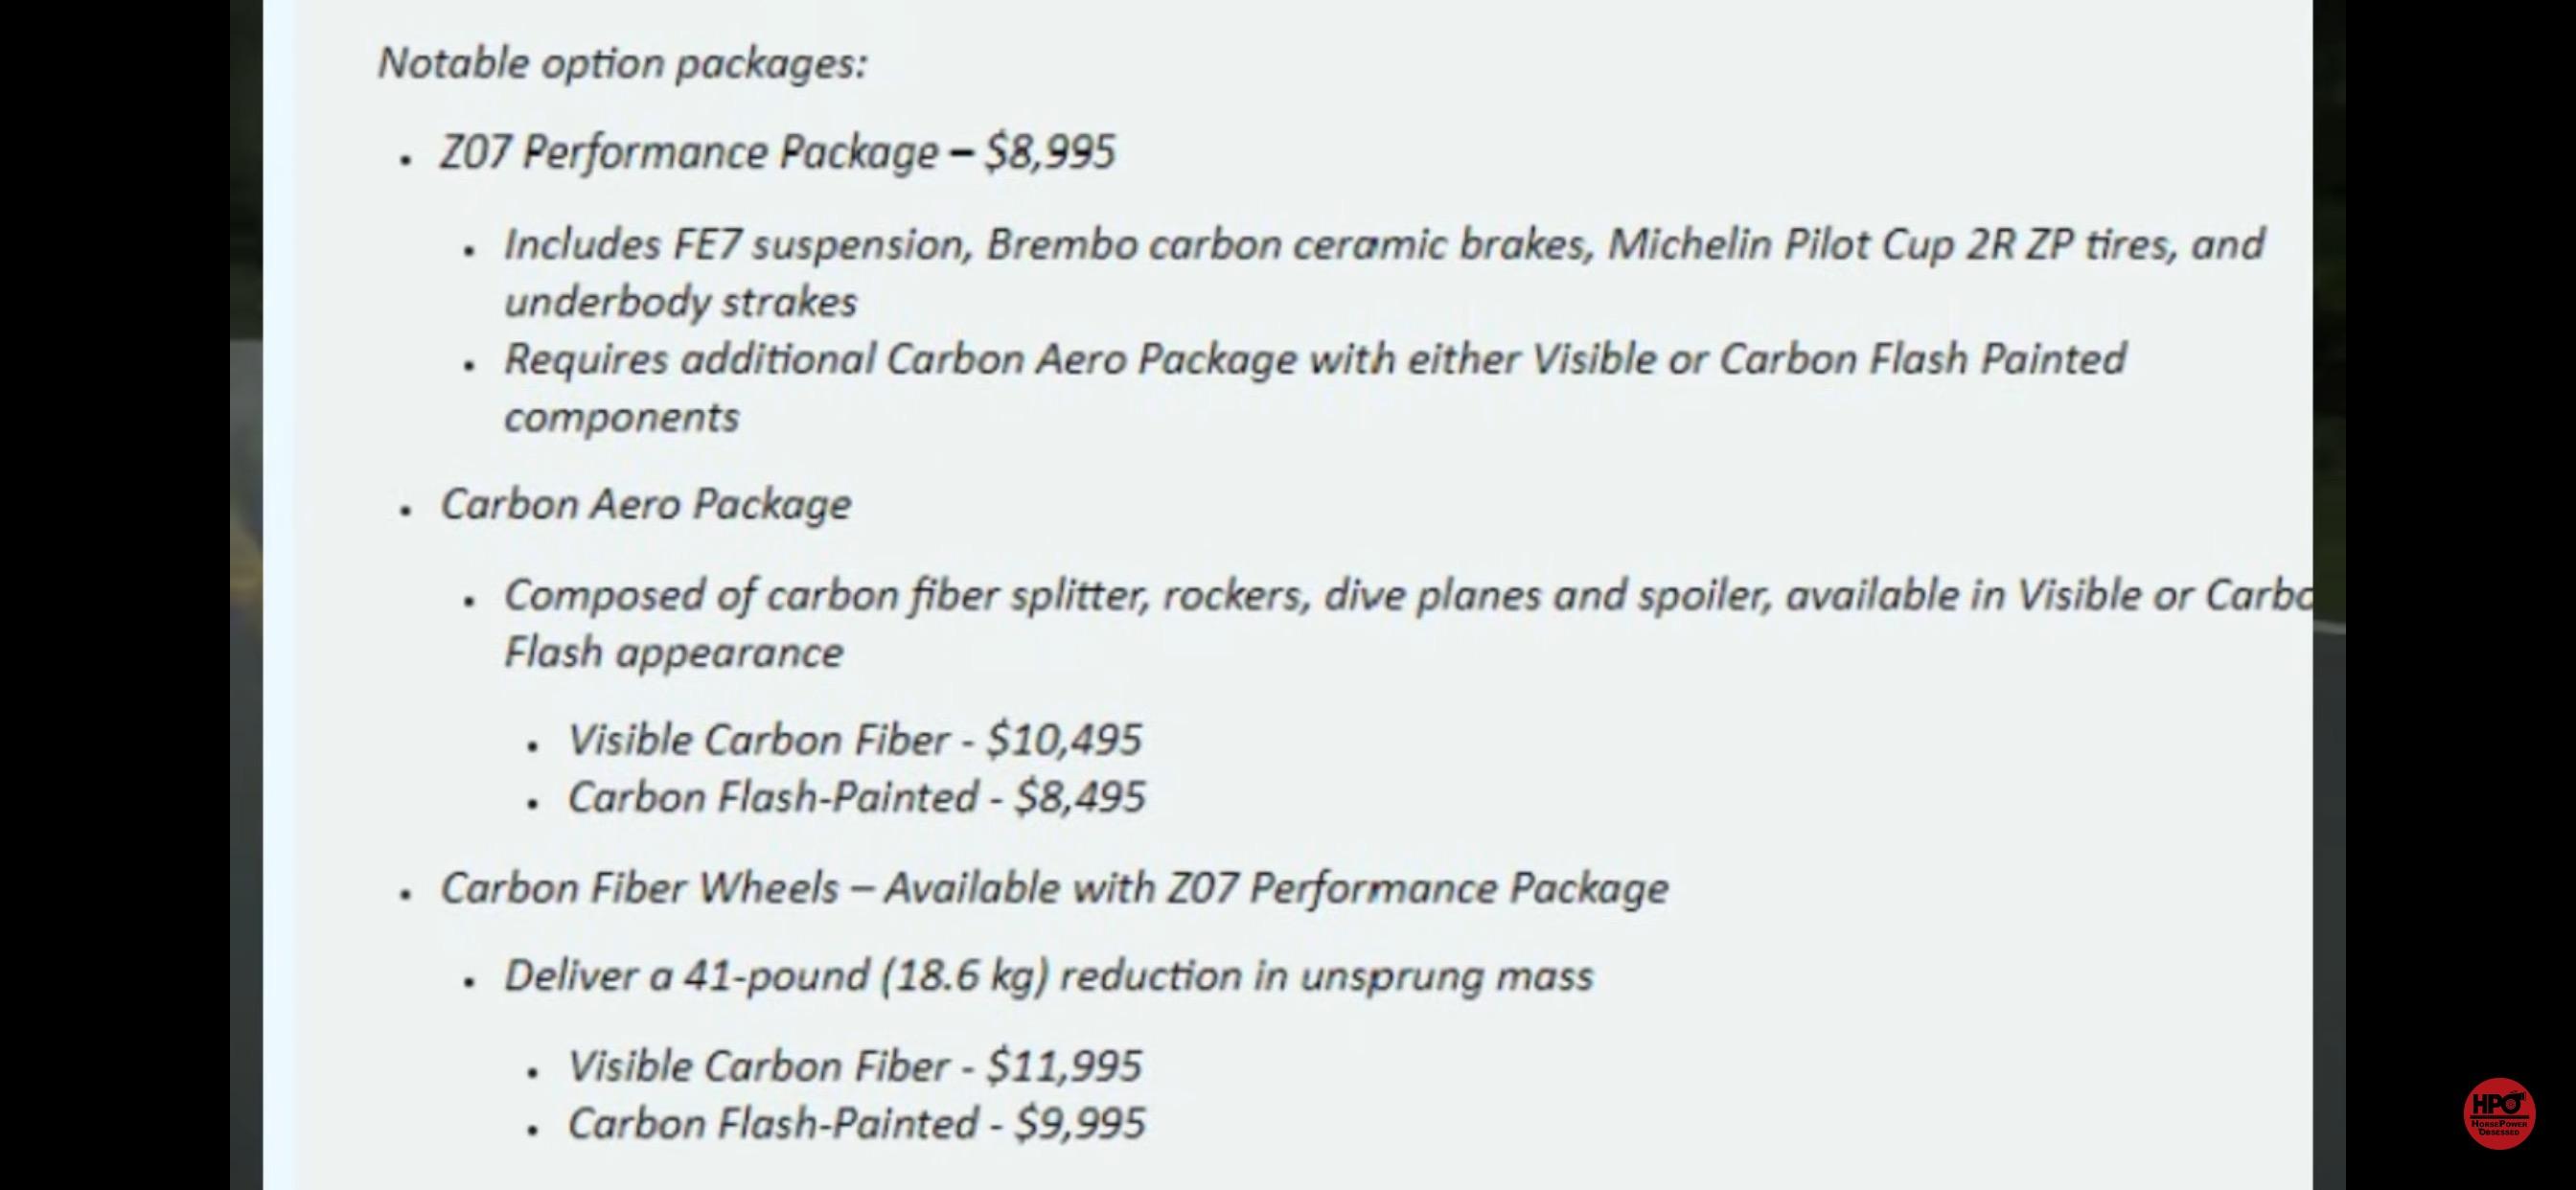Click the word 'components' under Z07 requirements
This screenshot has height=1190, width=2576.
point(621,418)
